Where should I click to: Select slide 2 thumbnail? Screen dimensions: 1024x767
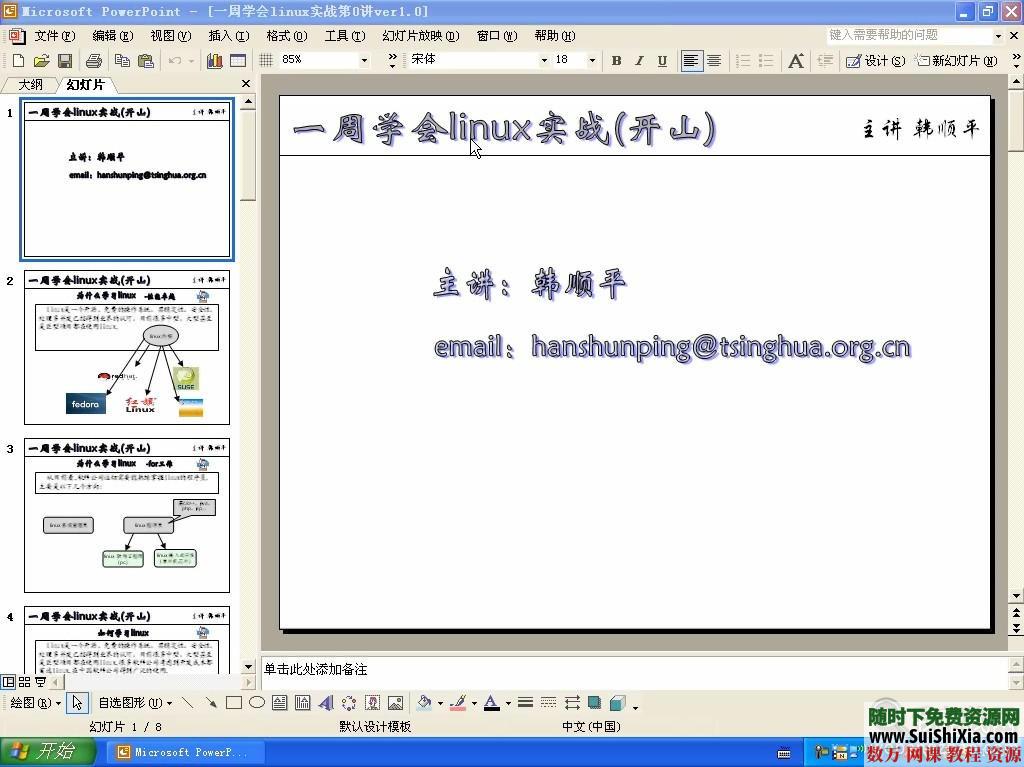click(127, 348)
